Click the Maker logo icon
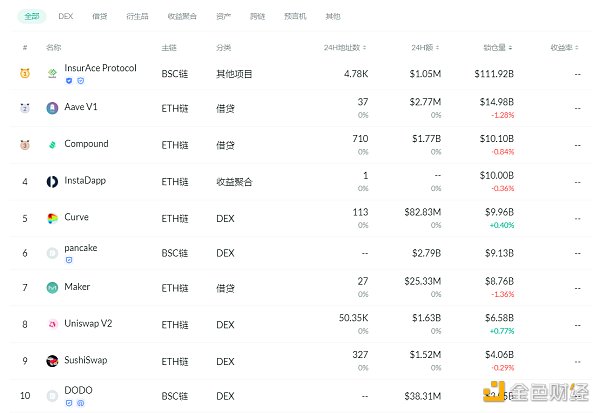This screenshot has height=413, width=600. click(x=53, y=288)
